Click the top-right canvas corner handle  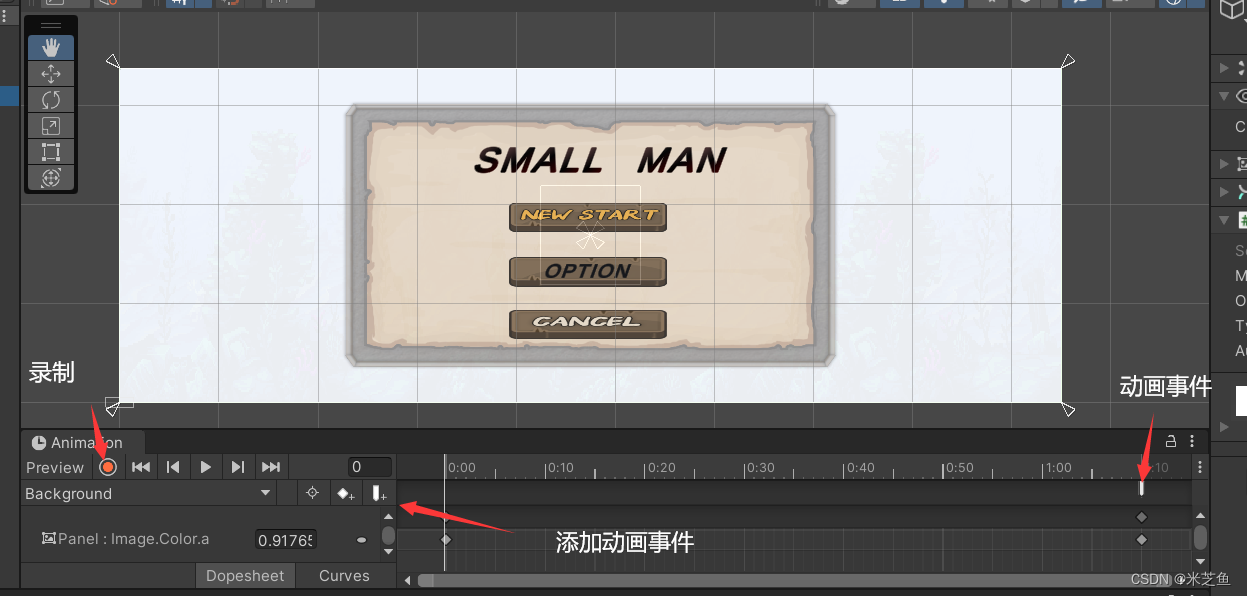(x=1068, y=62)
